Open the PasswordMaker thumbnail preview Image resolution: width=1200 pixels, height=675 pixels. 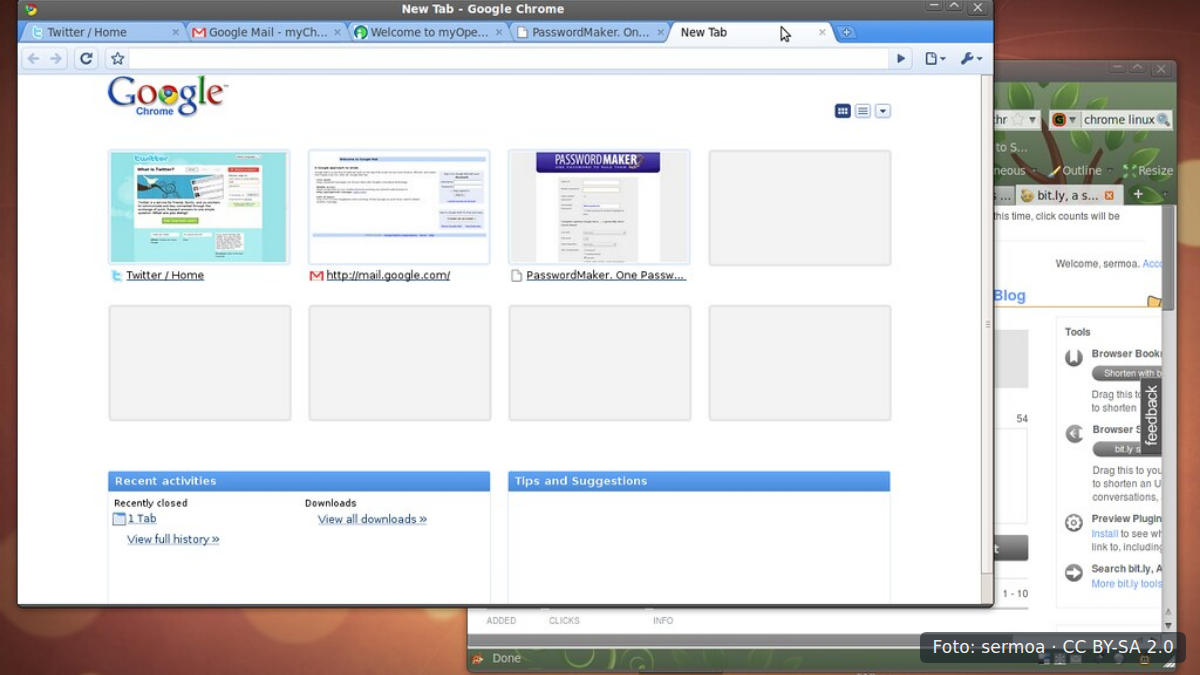click(x=599, y=207)
